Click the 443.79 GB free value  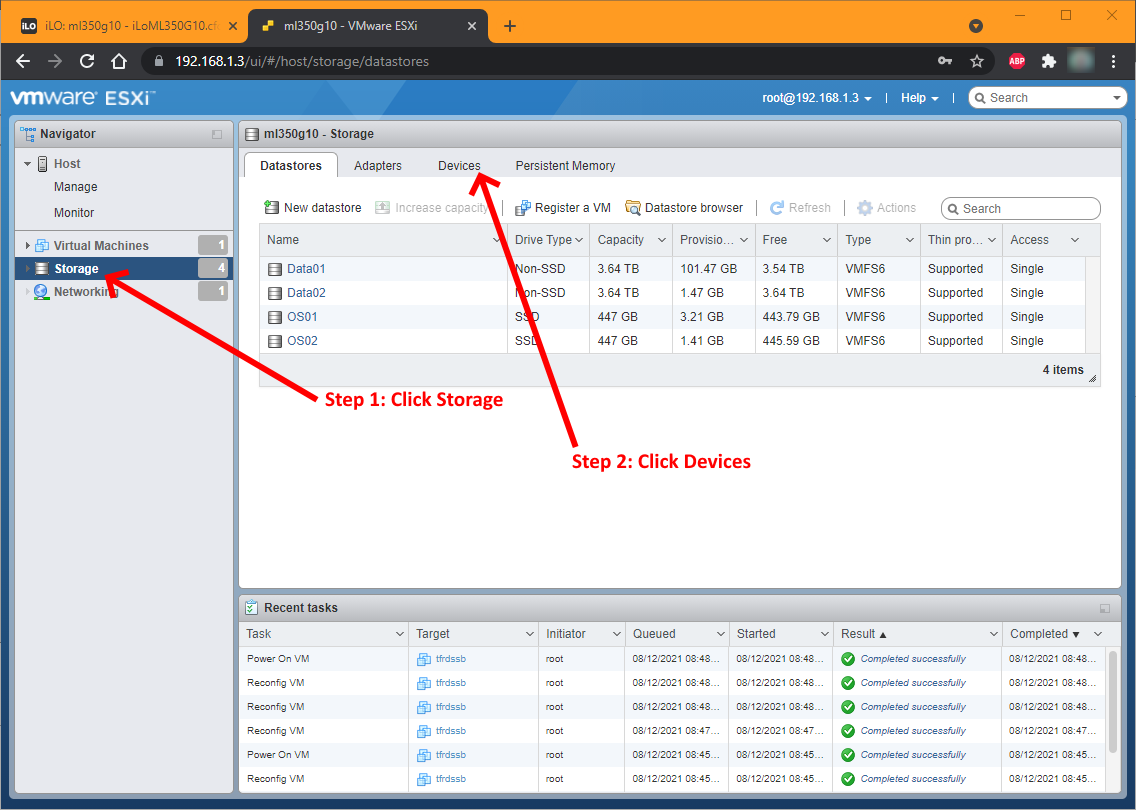791,317
